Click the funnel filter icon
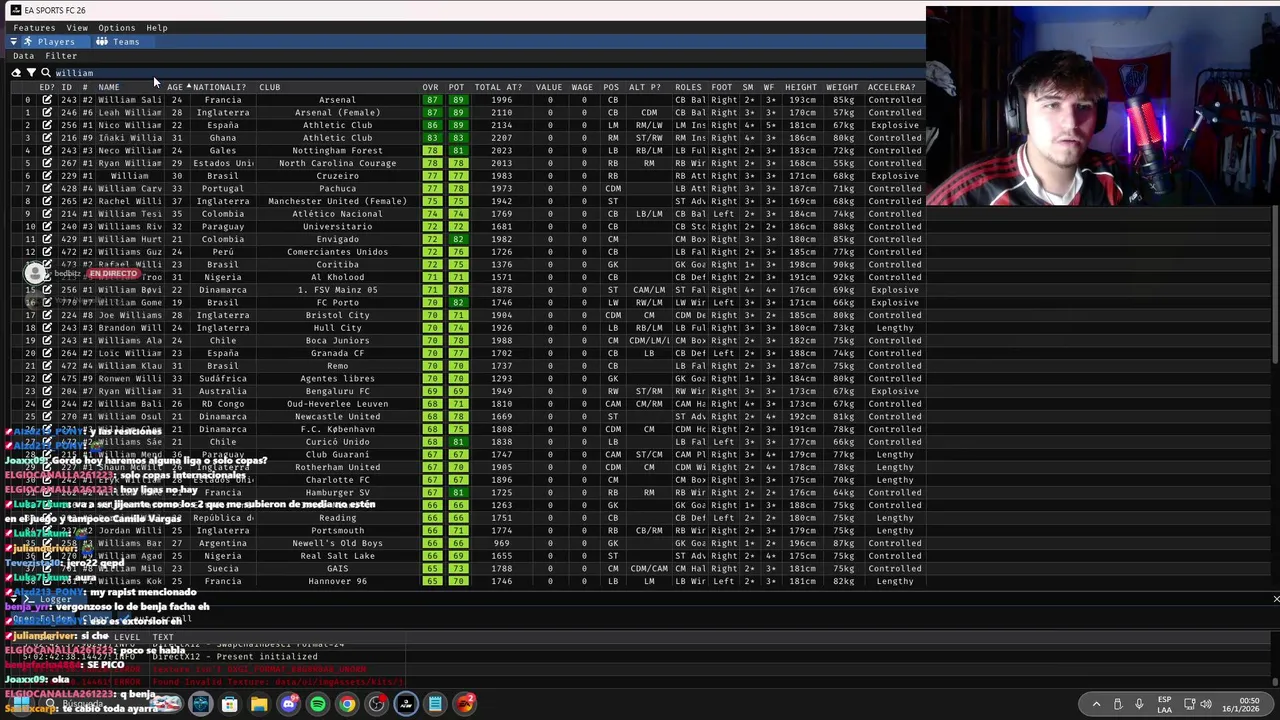Image resolution: width=1280 pixels, height=720 pixels. (31, 73)
